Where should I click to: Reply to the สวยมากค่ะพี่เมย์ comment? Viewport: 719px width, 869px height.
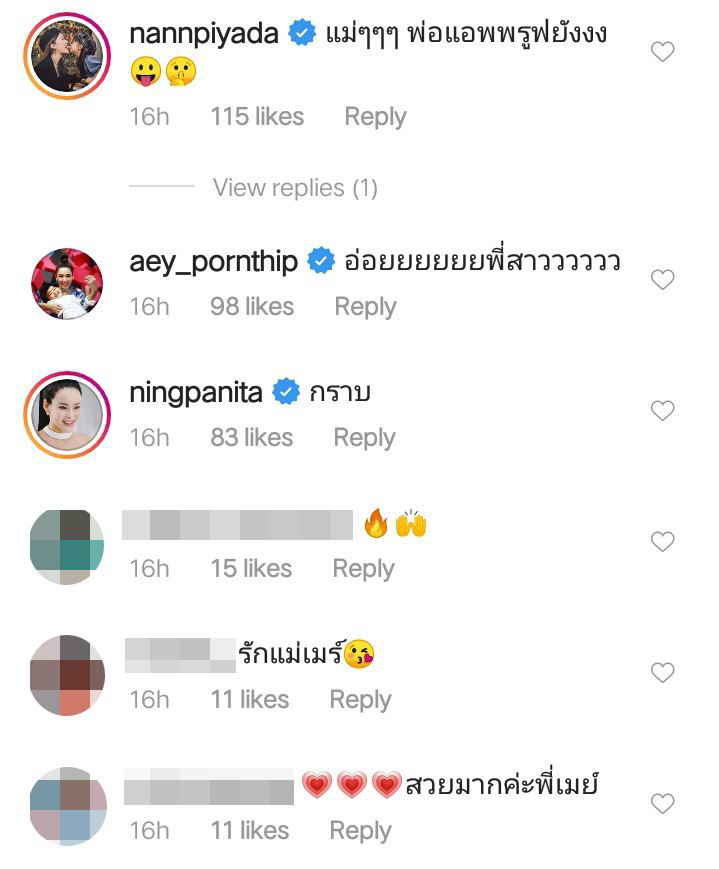click(x=359, y=830)
